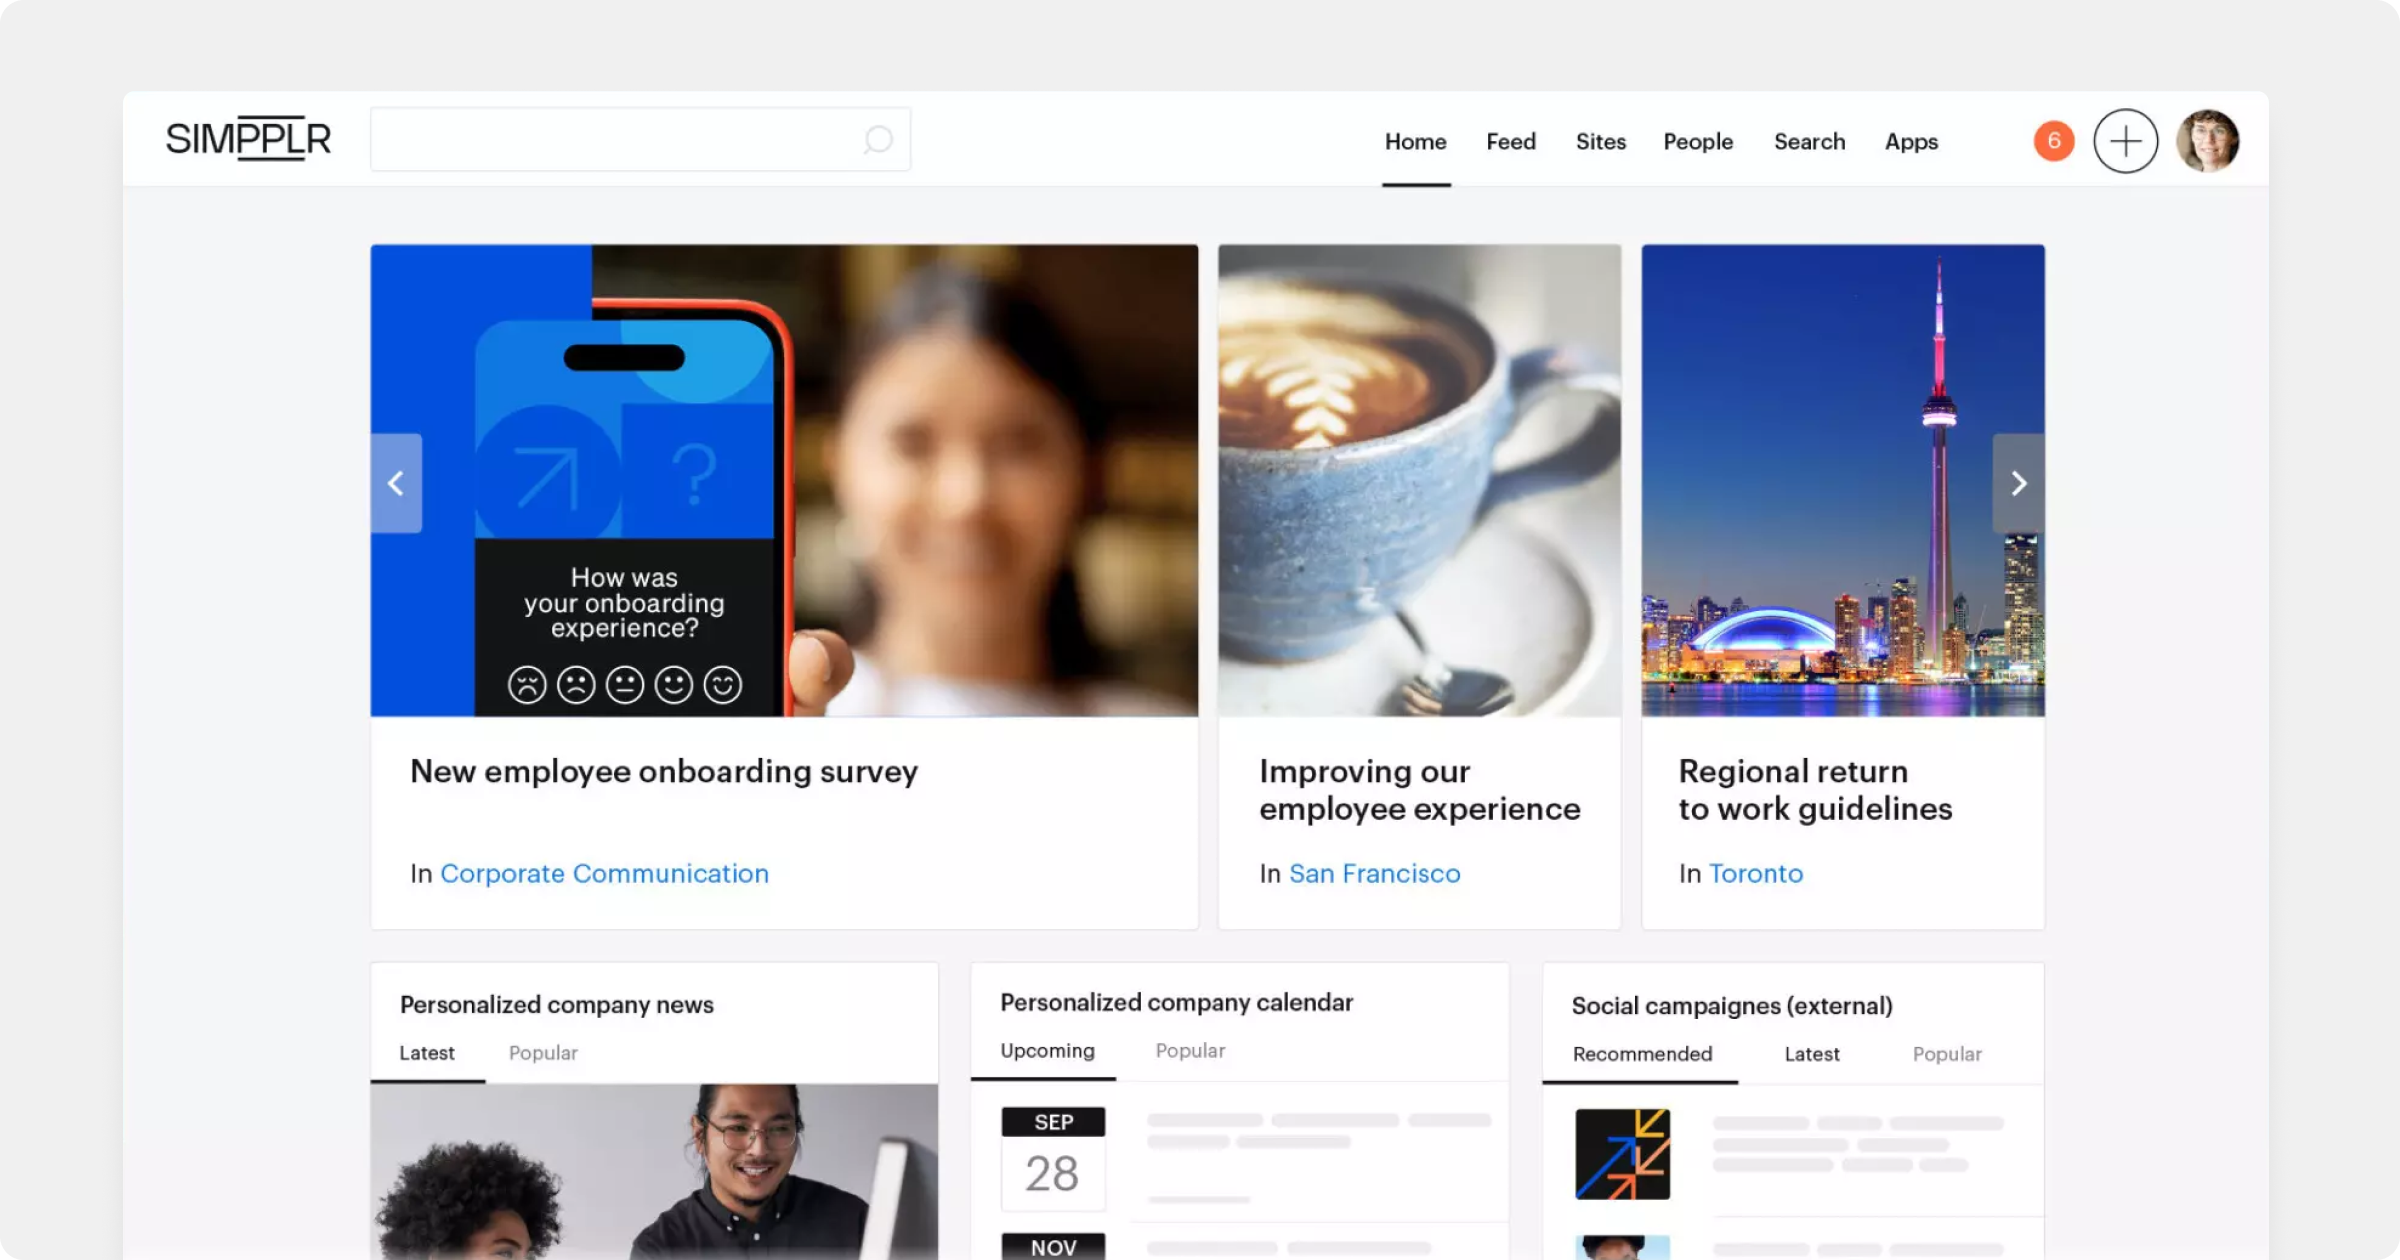Click the company news coworkers photo

(654, 1172)
